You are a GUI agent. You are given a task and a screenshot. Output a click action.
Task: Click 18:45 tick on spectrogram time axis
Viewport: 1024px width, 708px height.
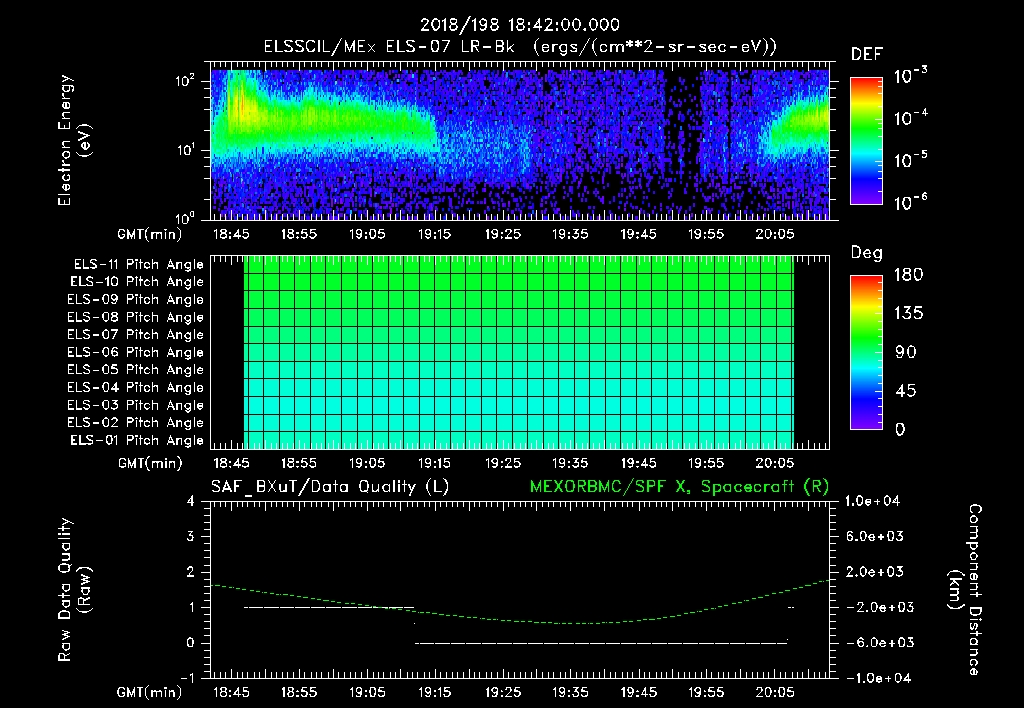[231, 234]
